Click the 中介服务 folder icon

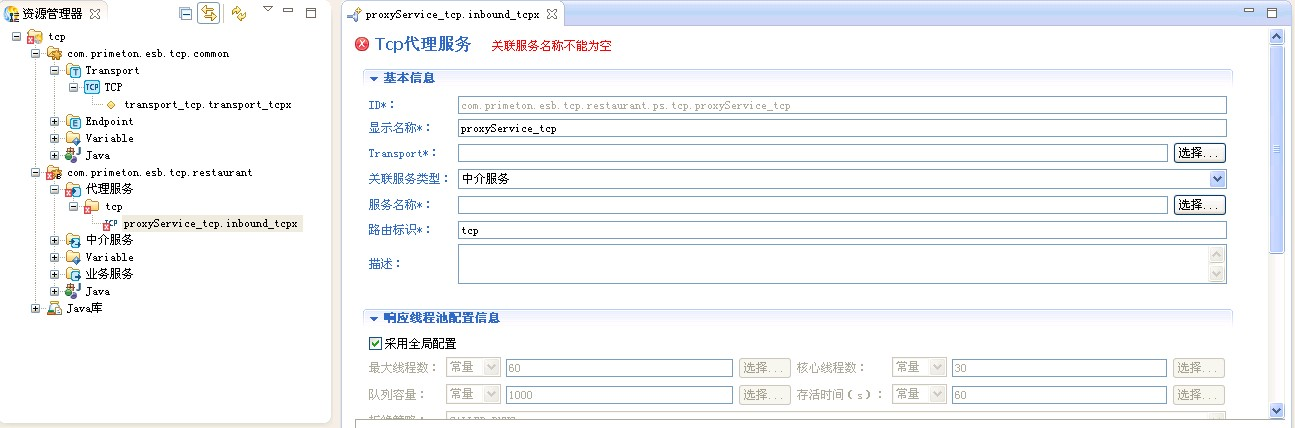click(x=74, y=240)
